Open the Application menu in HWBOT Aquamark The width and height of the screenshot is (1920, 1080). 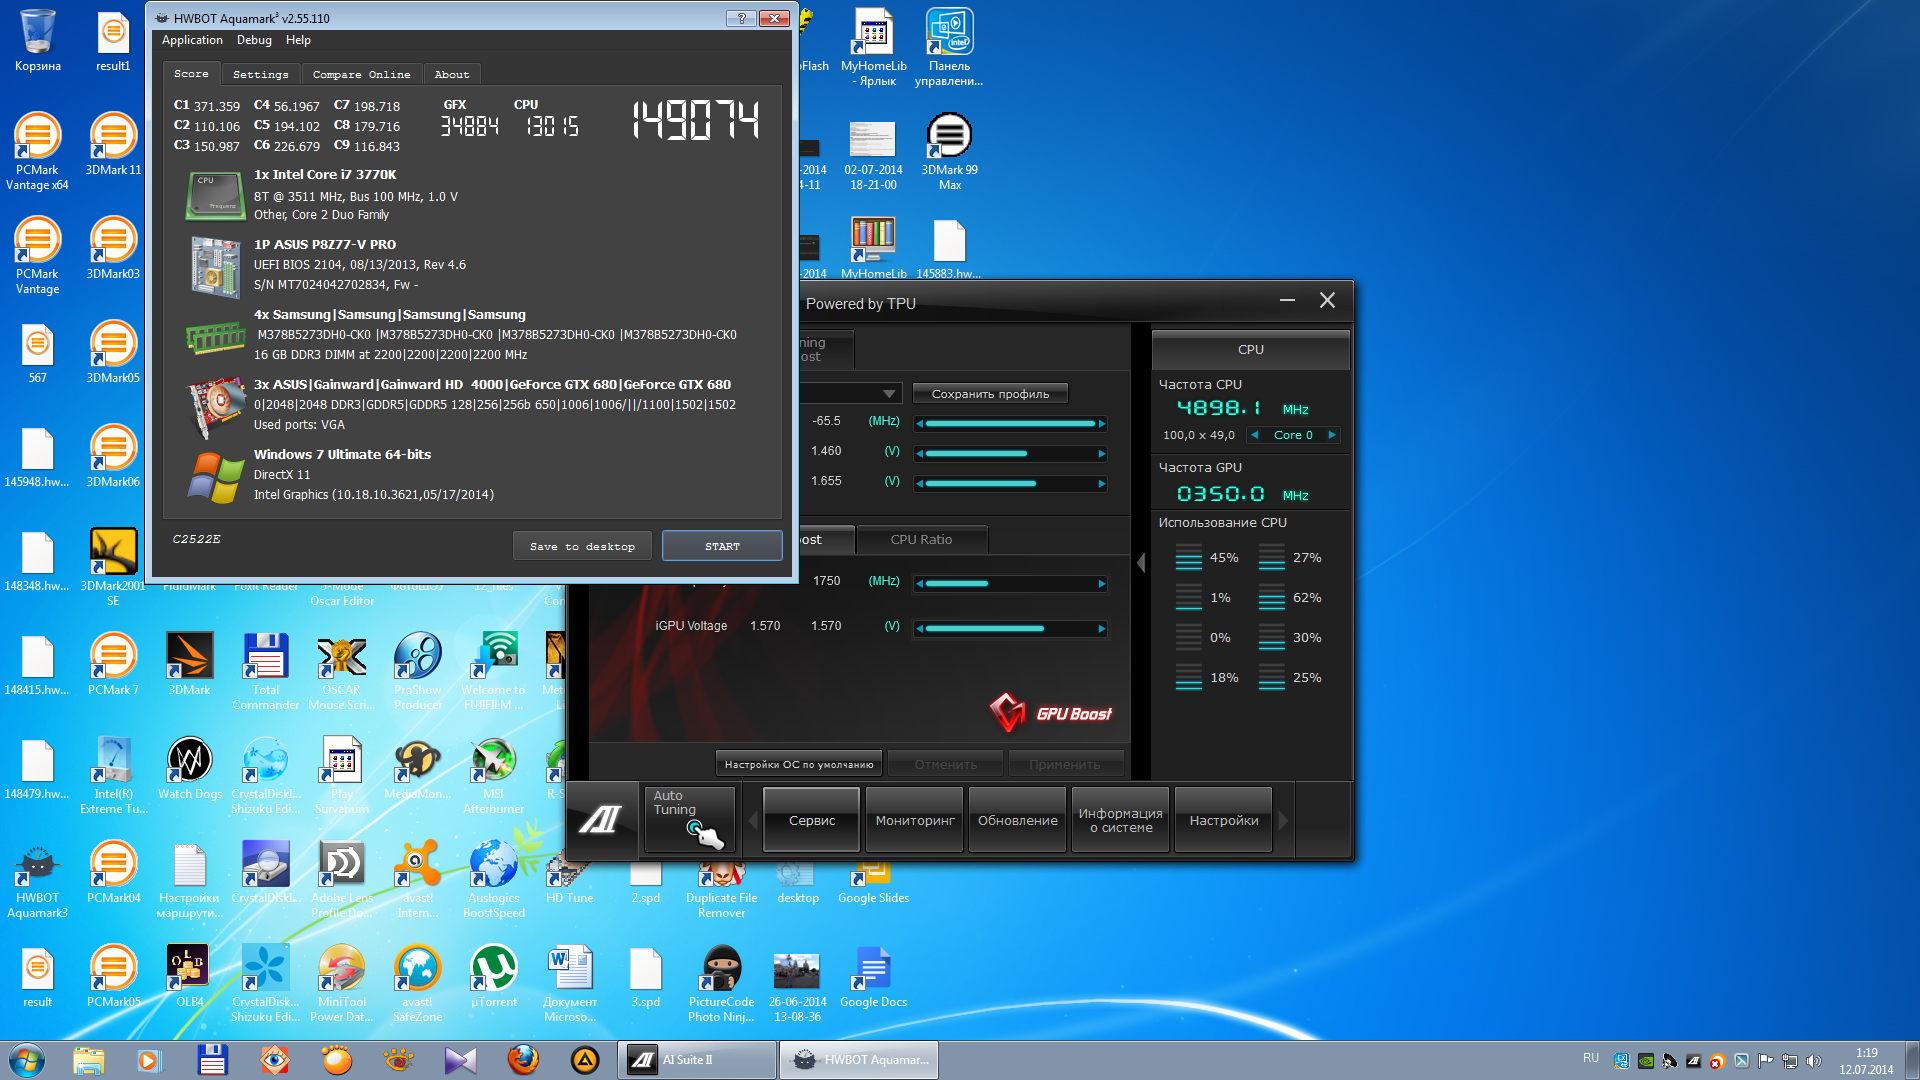pyautogui.click(x=192, y=40)
